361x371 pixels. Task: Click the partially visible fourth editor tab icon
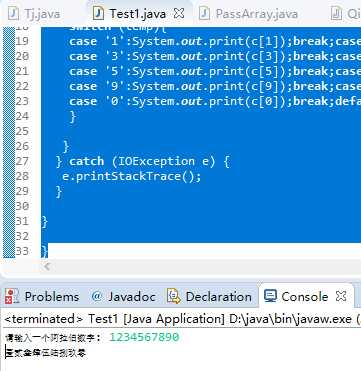pos(337,14)
